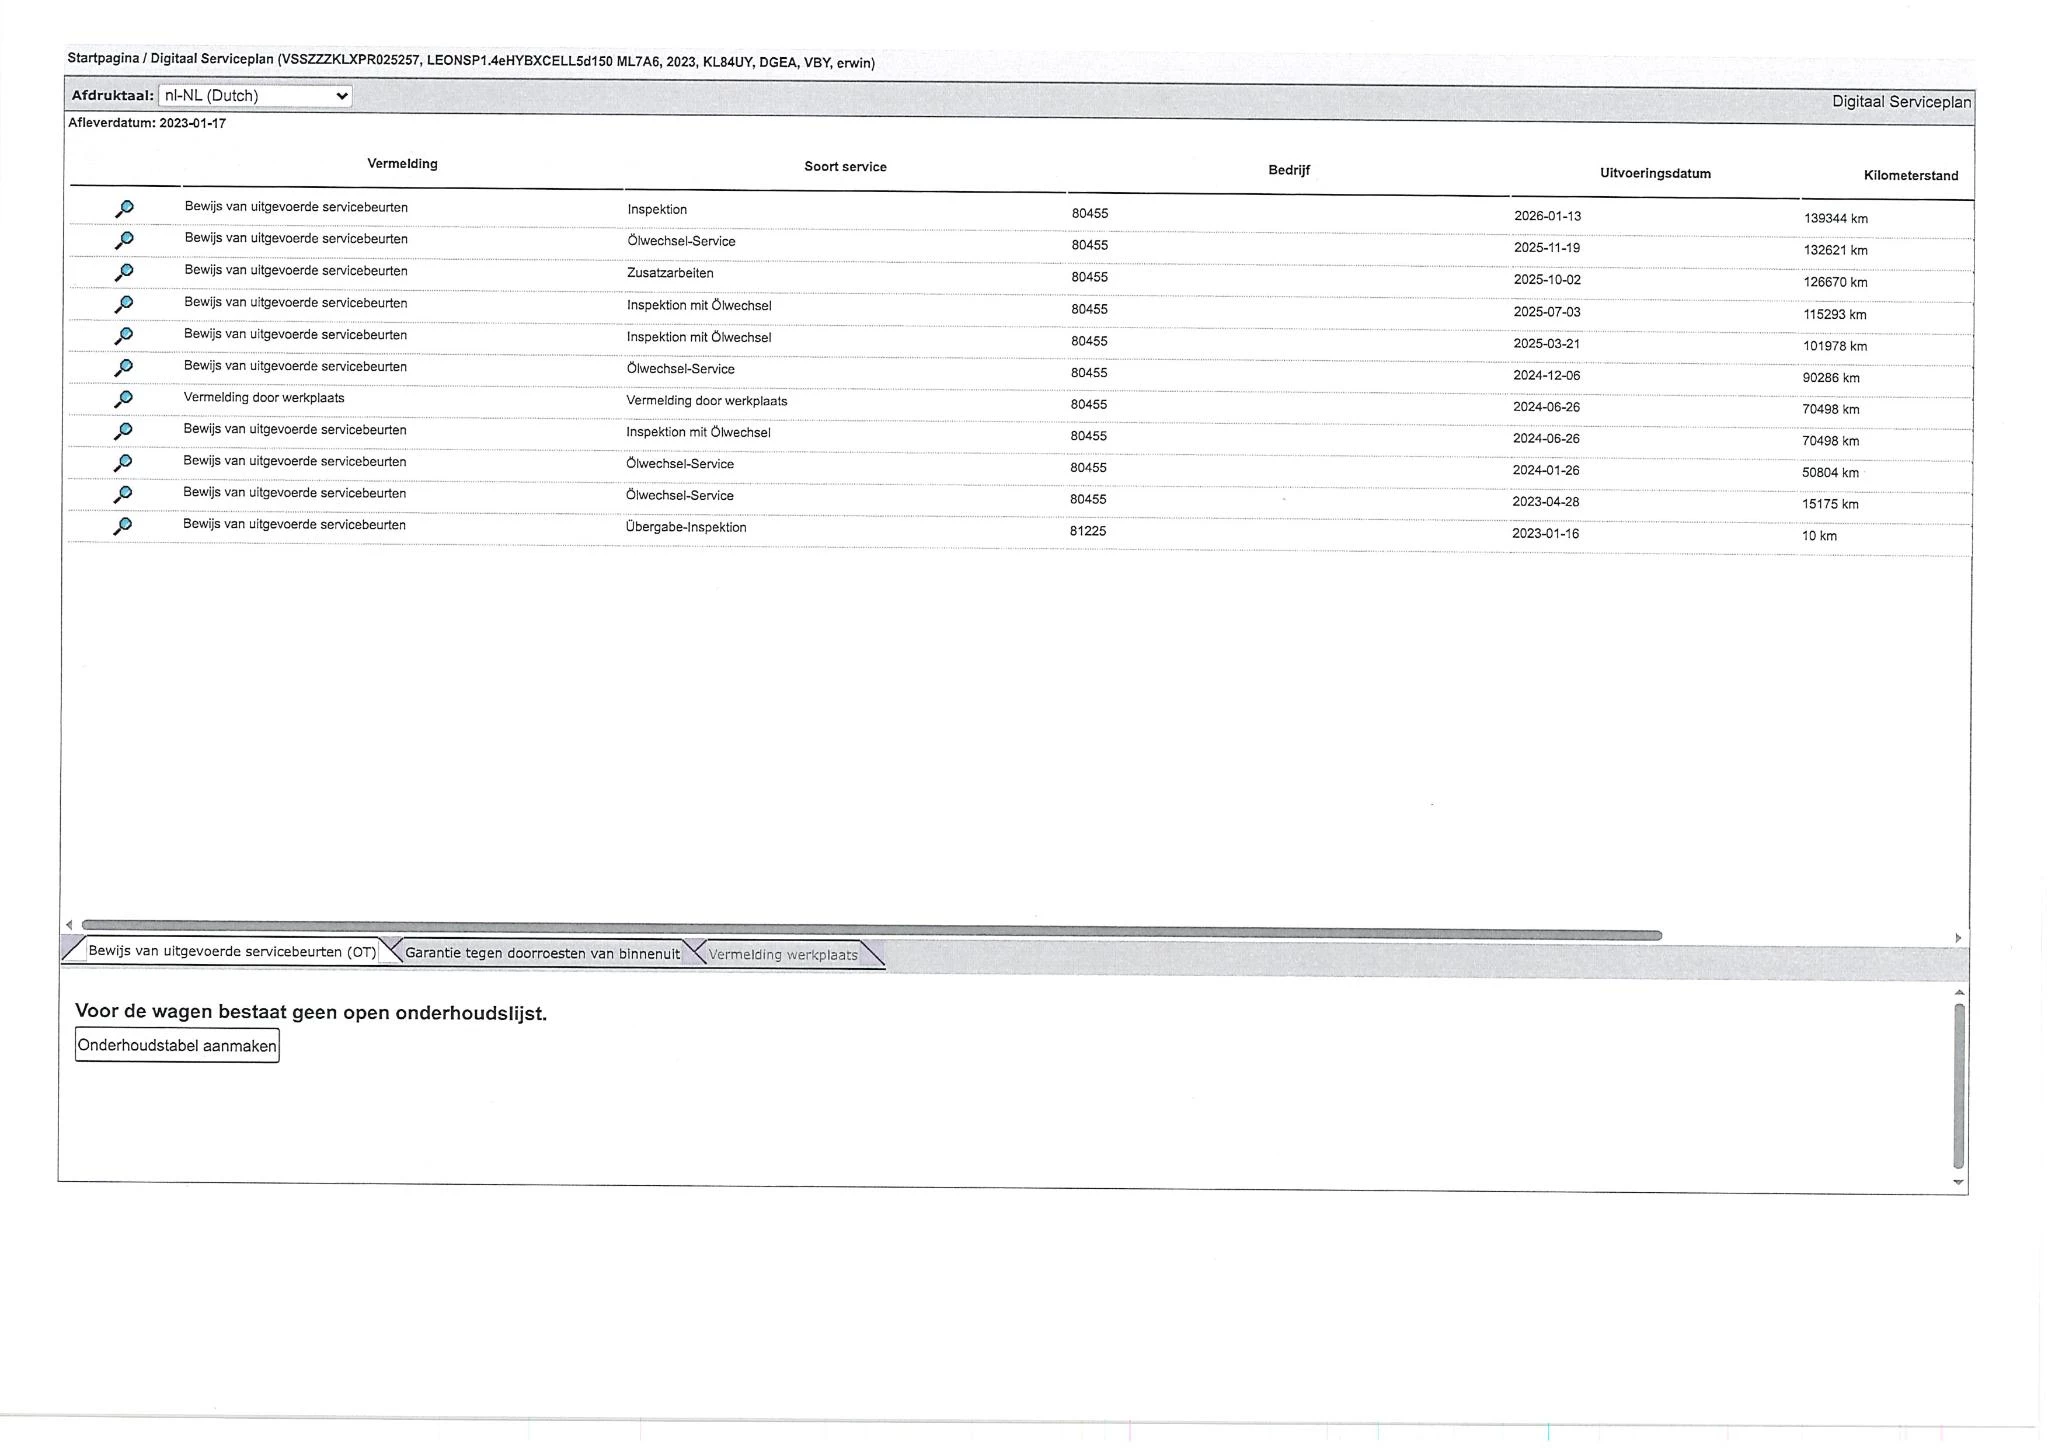Select the 126670 km mileage cell

[x=1836, y=282]
